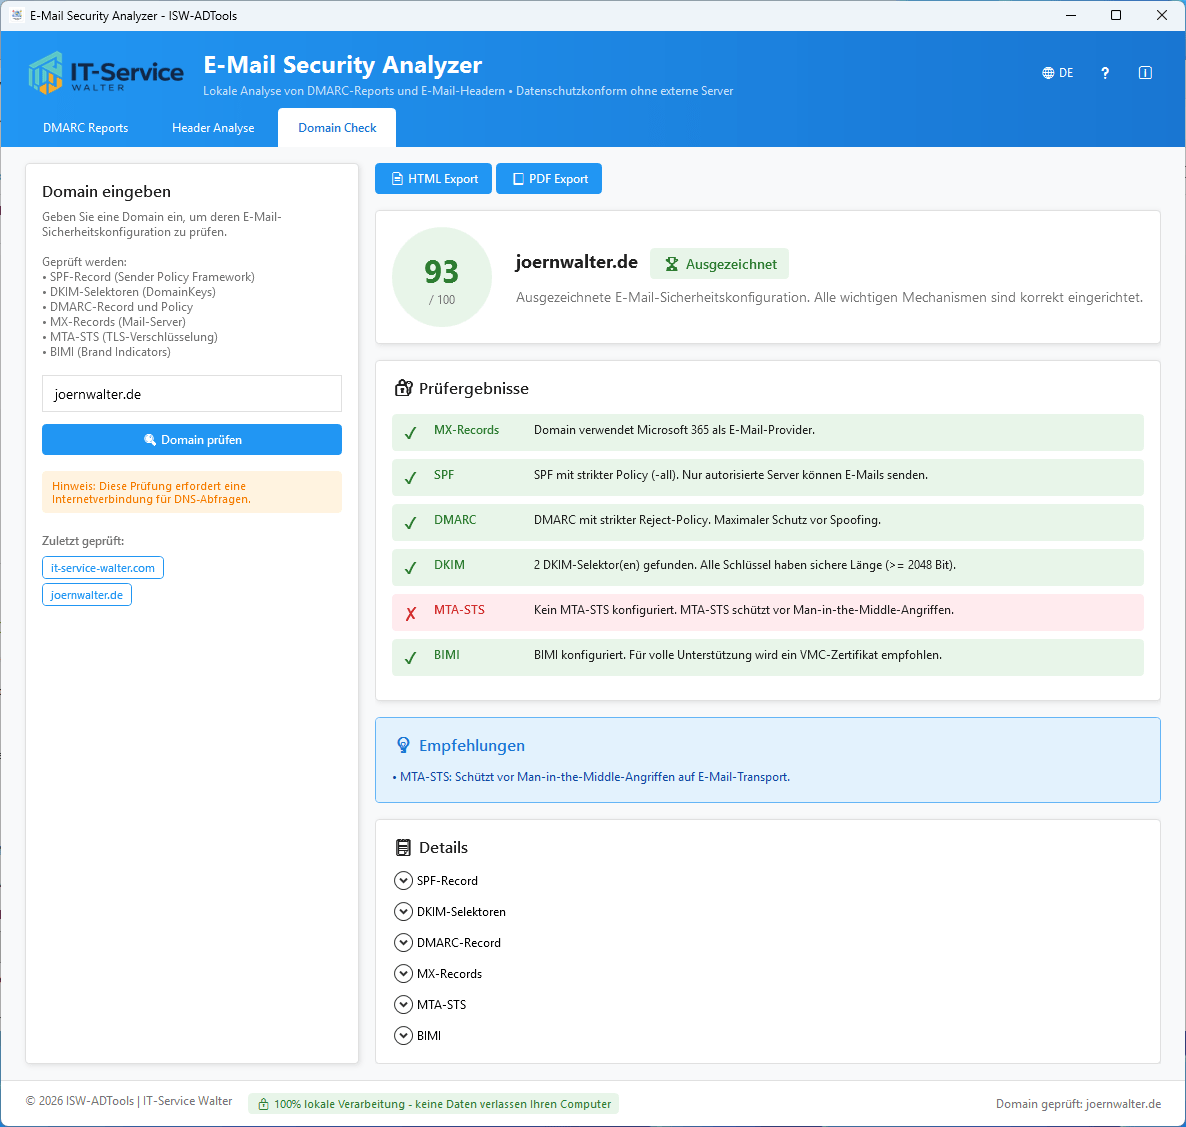
Task: Switch to the DMARC Reports tab
Action: click(86, 128)
